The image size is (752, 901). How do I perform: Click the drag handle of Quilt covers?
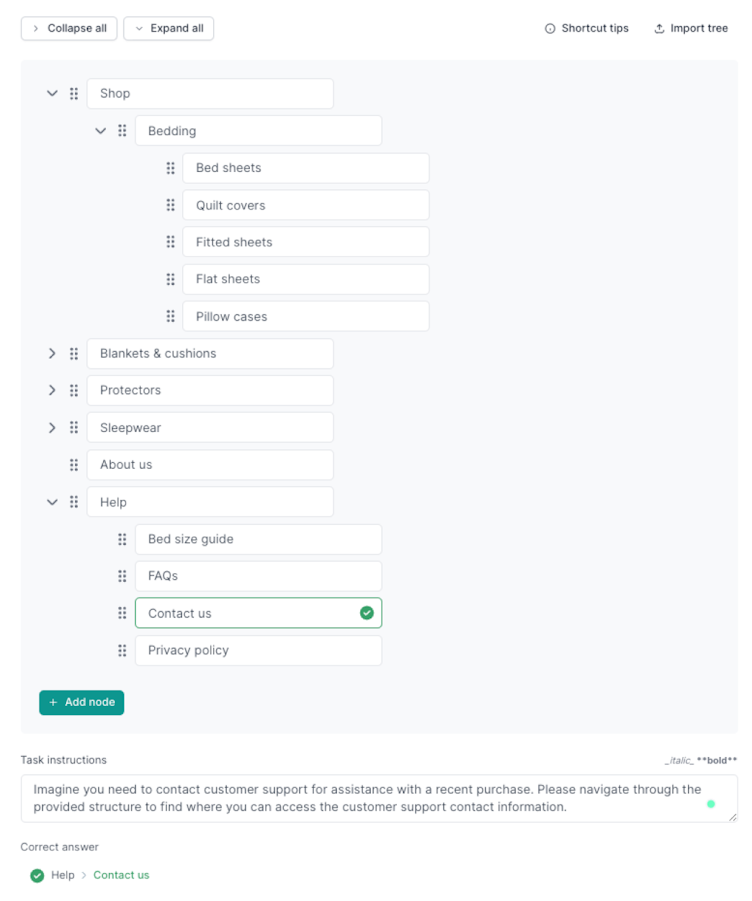170,205
